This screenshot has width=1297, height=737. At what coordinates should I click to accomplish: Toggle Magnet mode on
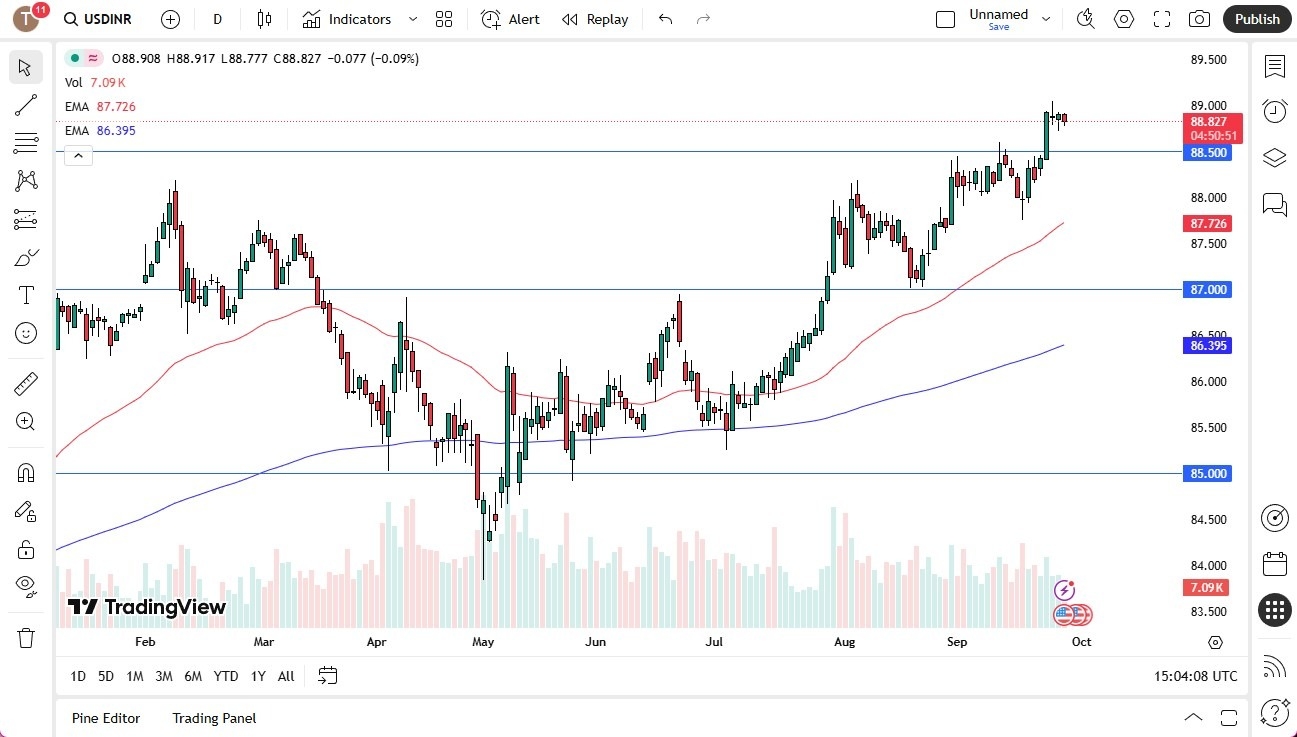[26, 471]
